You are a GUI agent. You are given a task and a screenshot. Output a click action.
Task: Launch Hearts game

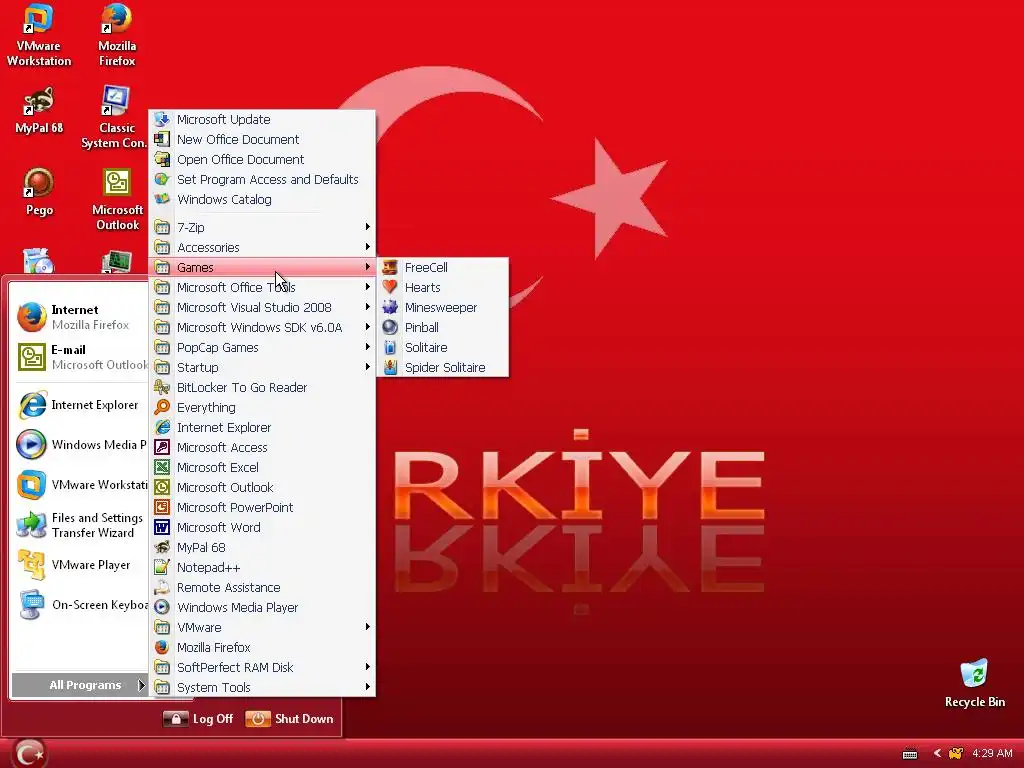pos(442,287)
